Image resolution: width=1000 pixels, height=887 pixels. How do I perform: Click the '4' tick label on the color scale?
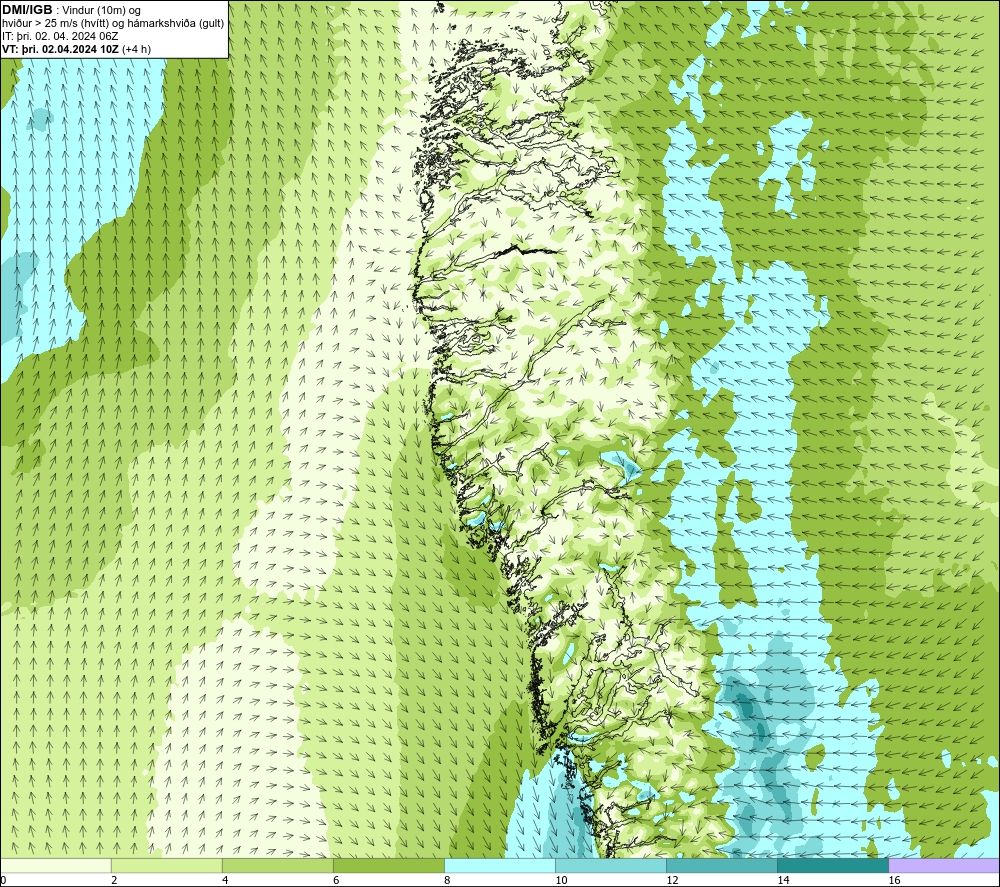click(x=225, y=880)
